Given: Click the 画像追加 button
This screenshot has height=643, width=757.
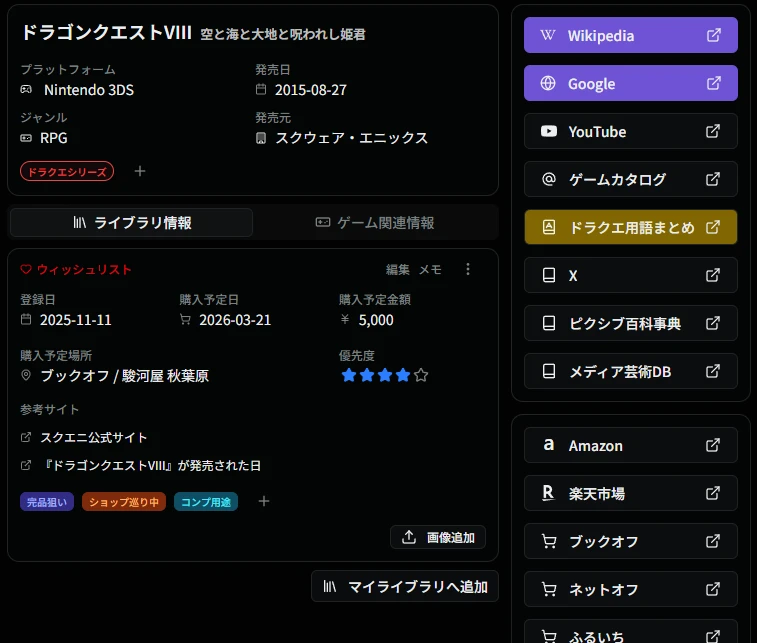Looking at the screenshot, I should point(438,537).
